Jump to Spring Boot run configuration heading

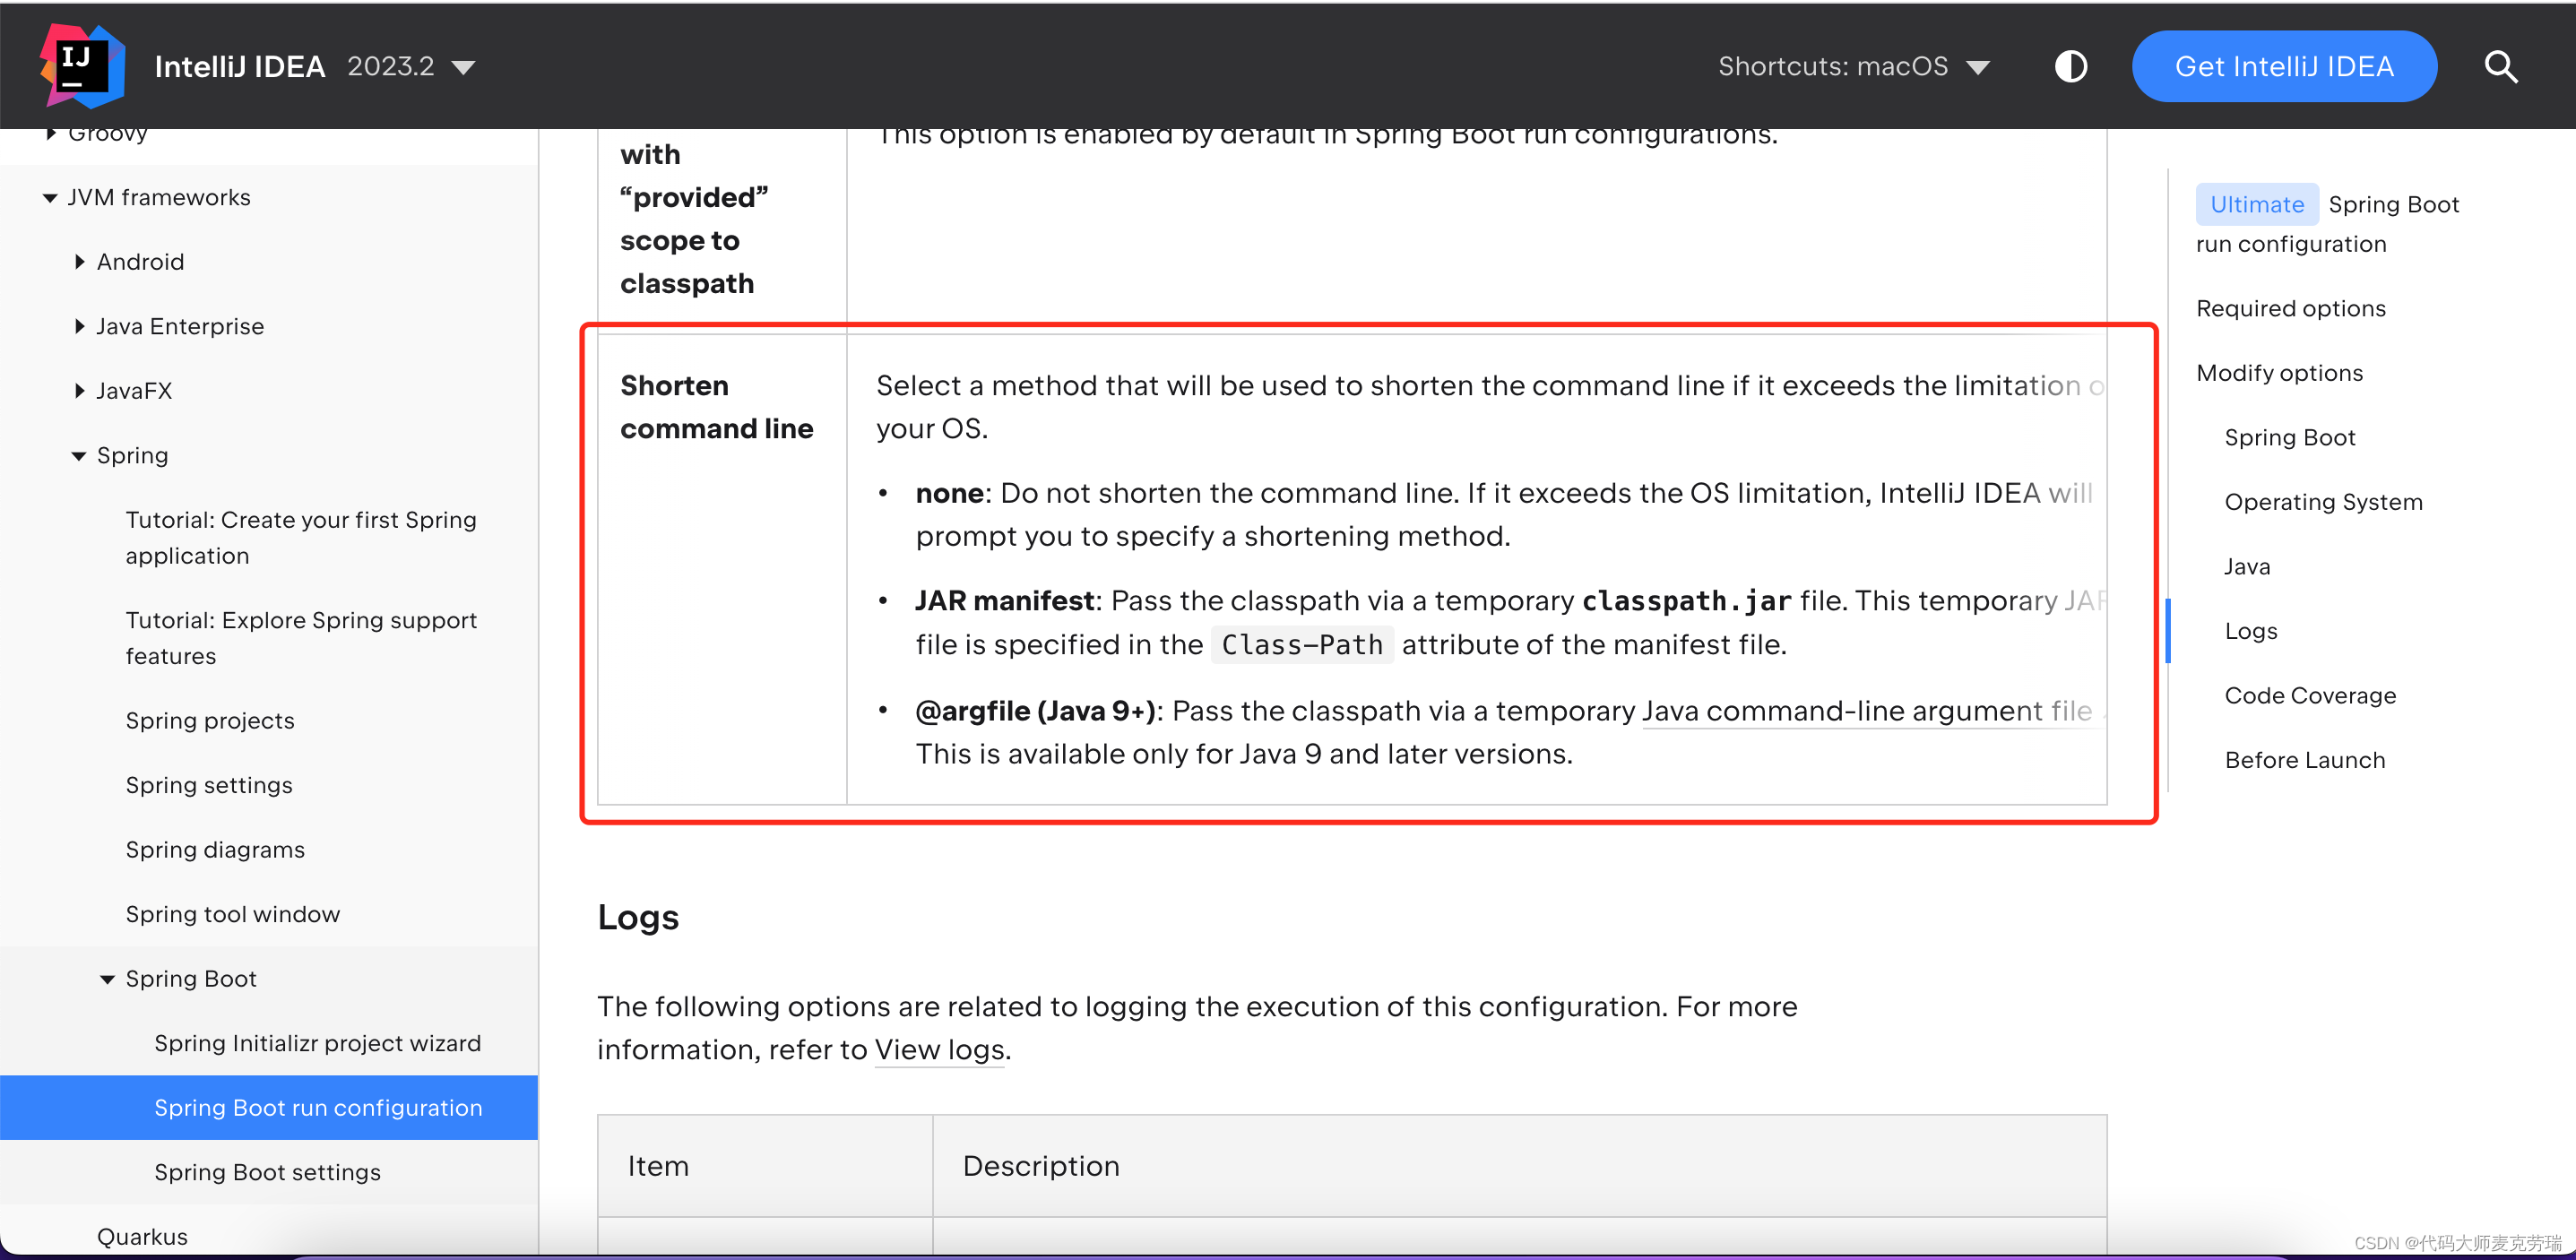coord(2327,224)
